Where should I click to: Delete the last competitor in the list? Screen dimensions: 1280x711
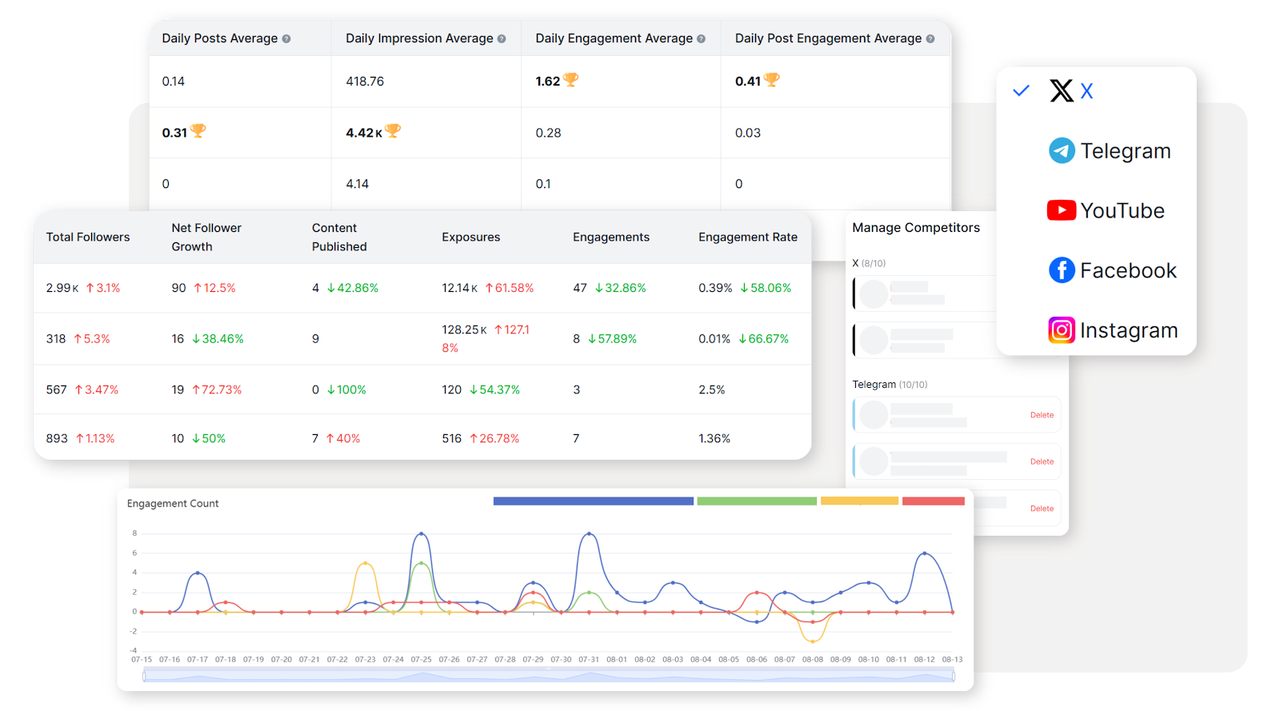(x=1041, y=508)
